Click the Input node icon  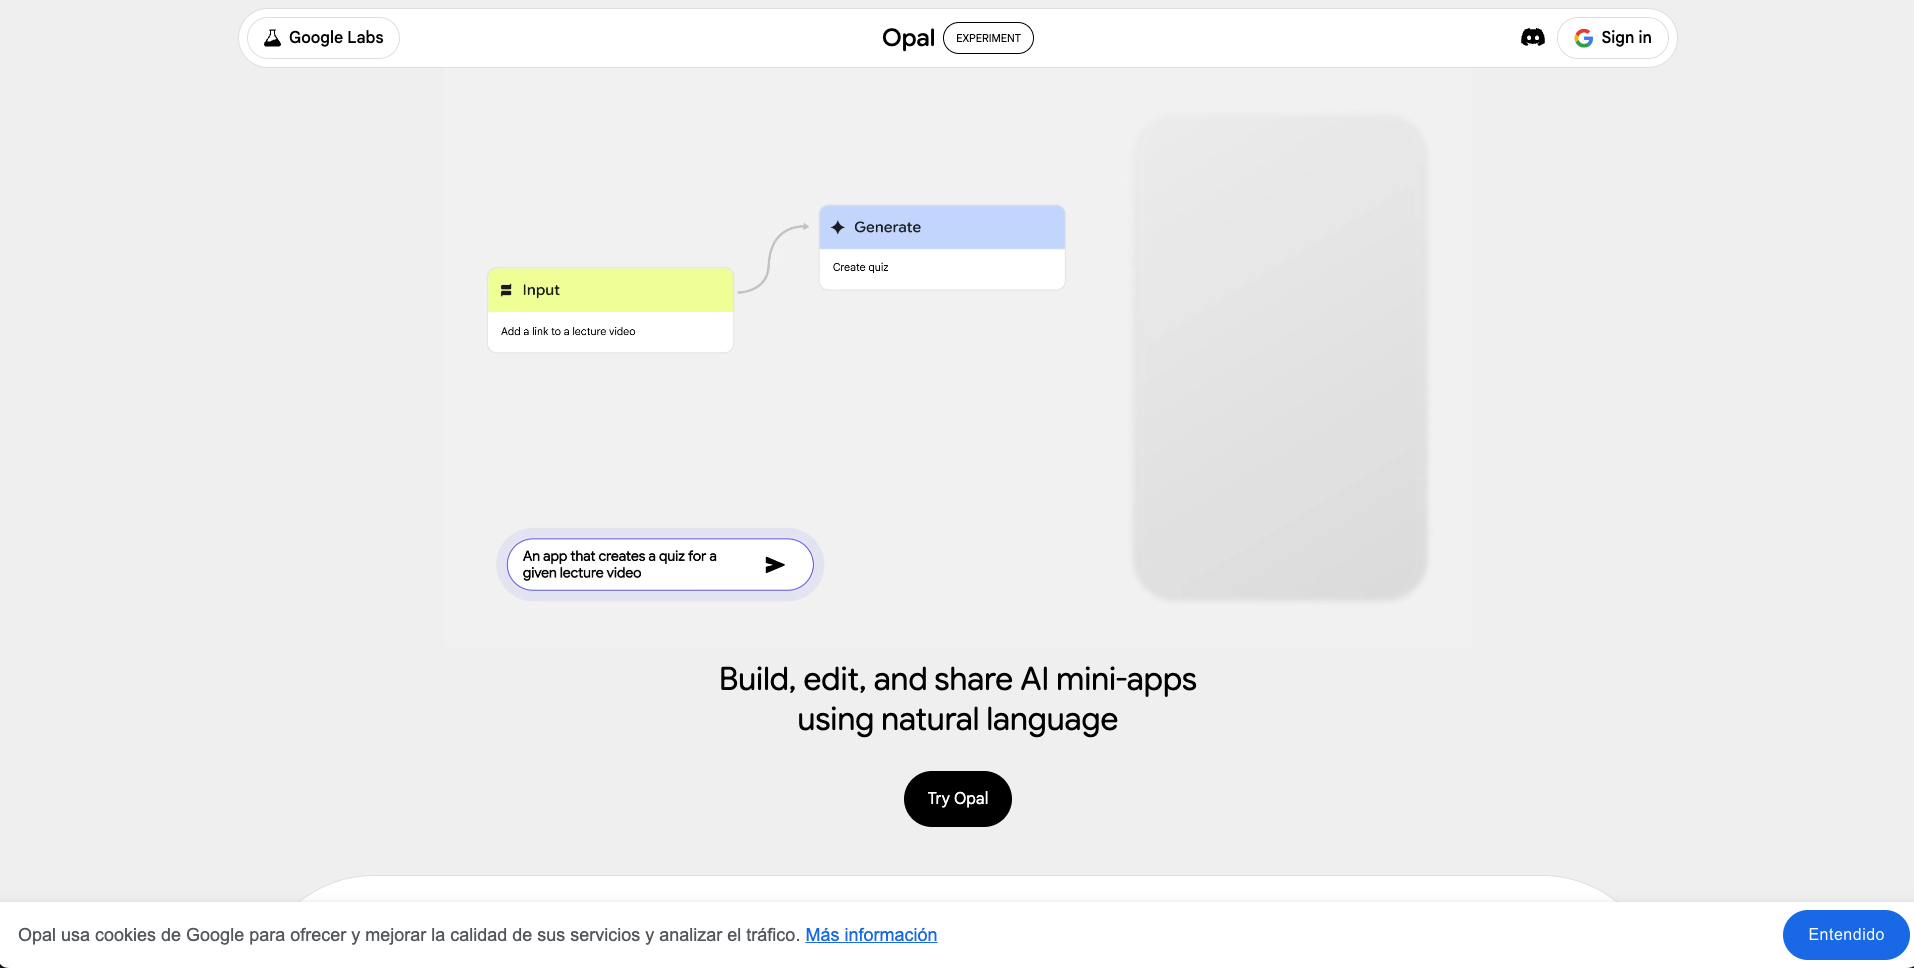click(x=506, y=290)
